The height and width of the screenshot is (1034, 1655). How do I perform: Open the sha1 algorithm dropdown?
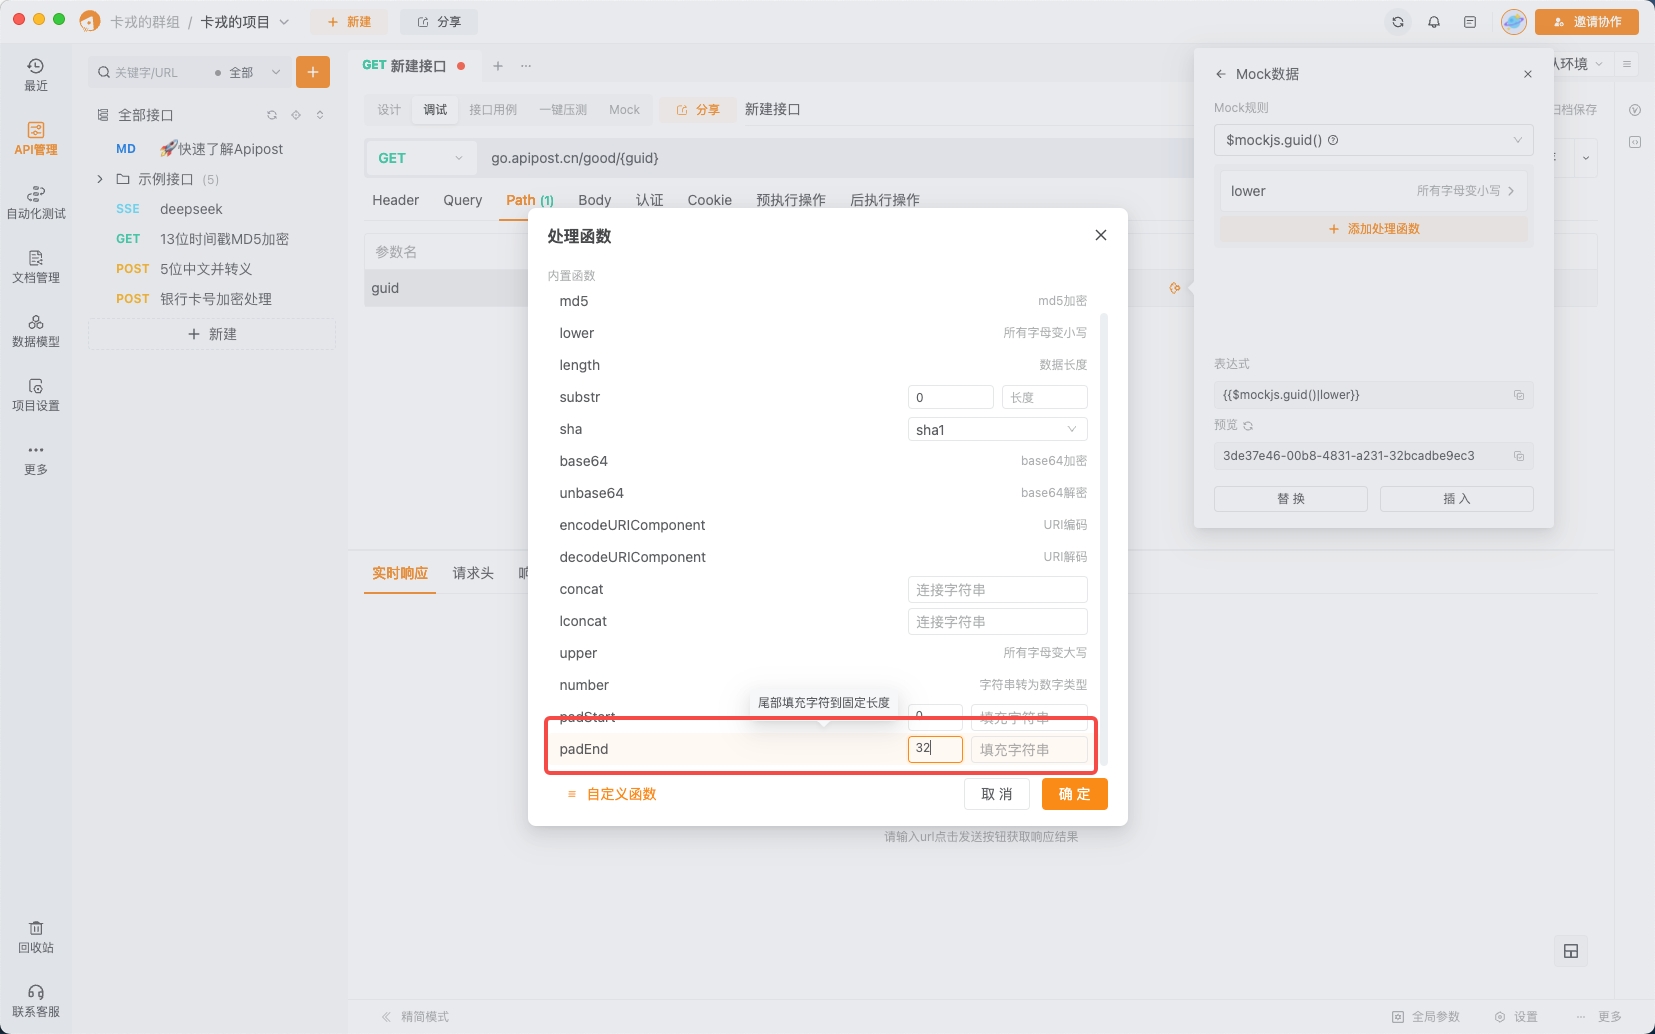997,429
